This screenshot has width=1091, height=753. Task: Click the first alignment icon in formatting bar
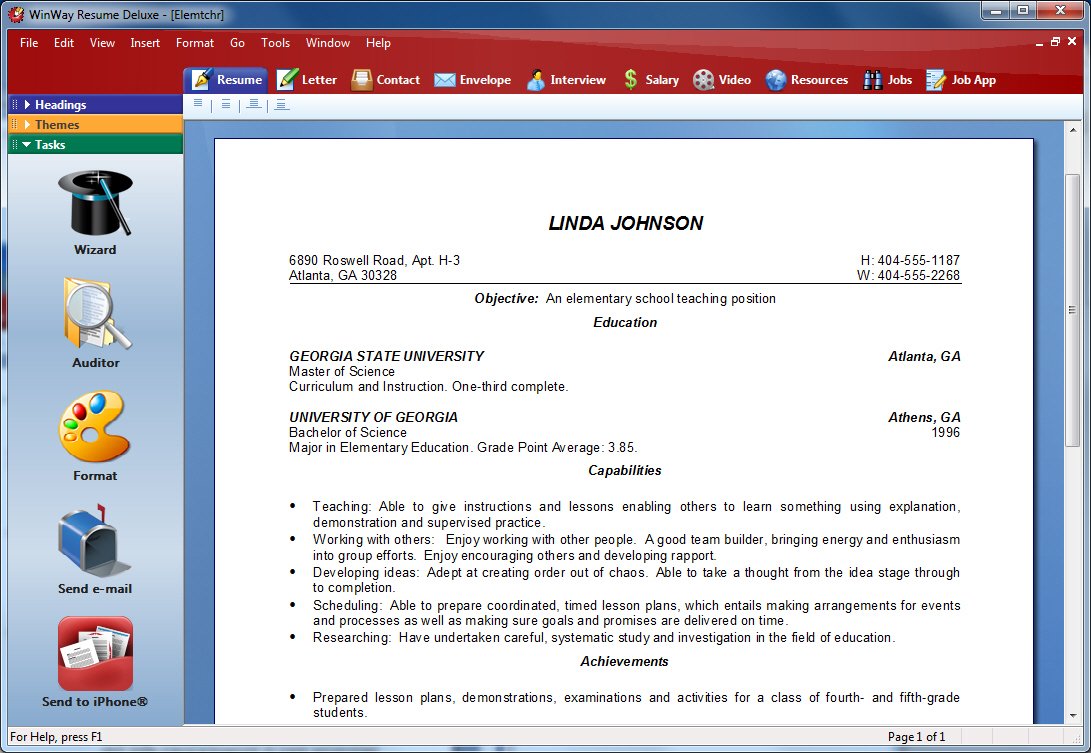click(198, 103)
